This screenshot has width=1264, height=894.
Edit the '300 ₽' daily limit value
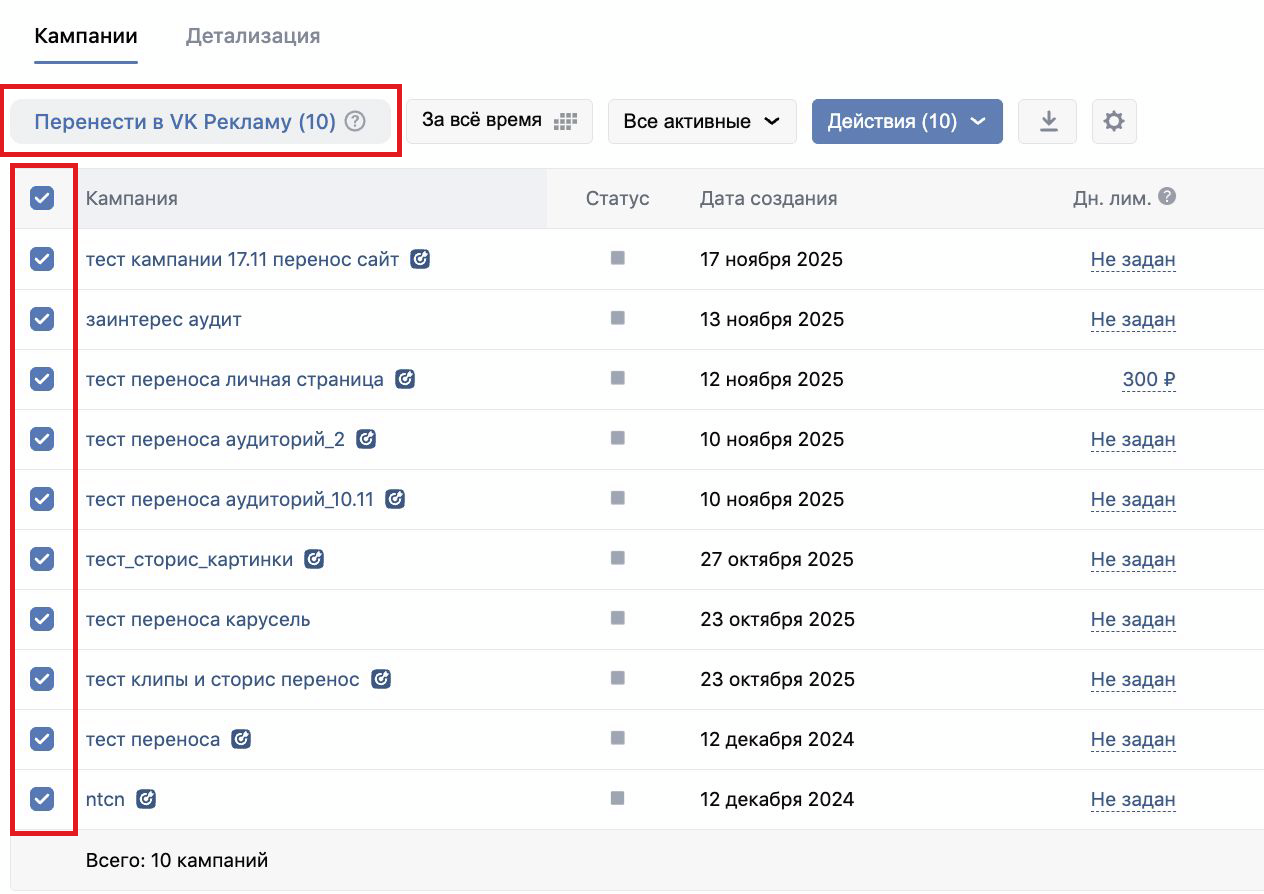[1148, 379]
